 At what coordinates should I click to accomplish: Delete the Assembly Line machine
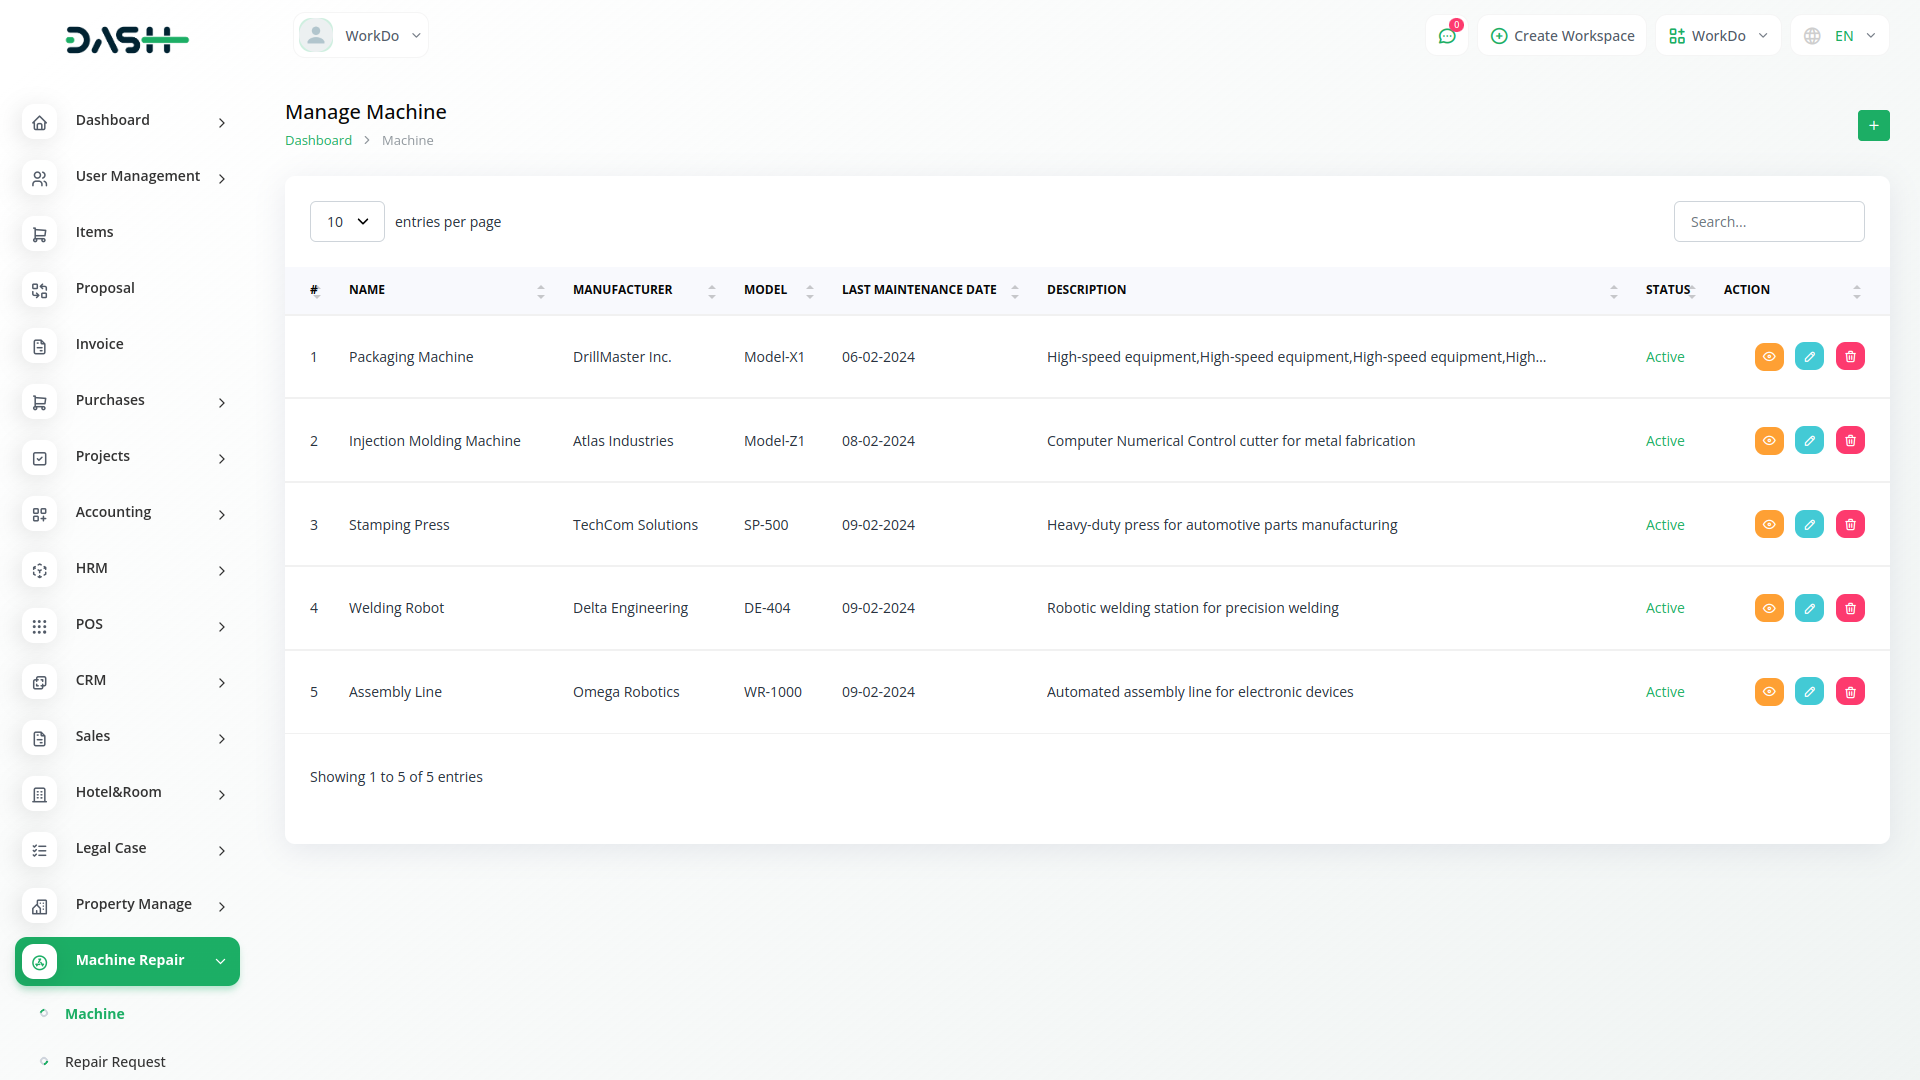point(1850,692)
